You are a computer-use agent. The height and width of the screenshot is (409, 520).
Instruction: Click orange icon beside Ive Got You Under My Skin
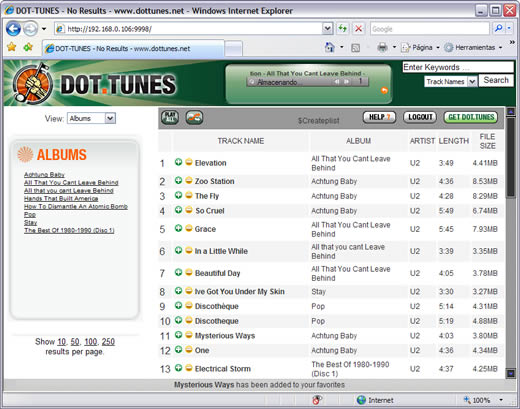(189, 290)
